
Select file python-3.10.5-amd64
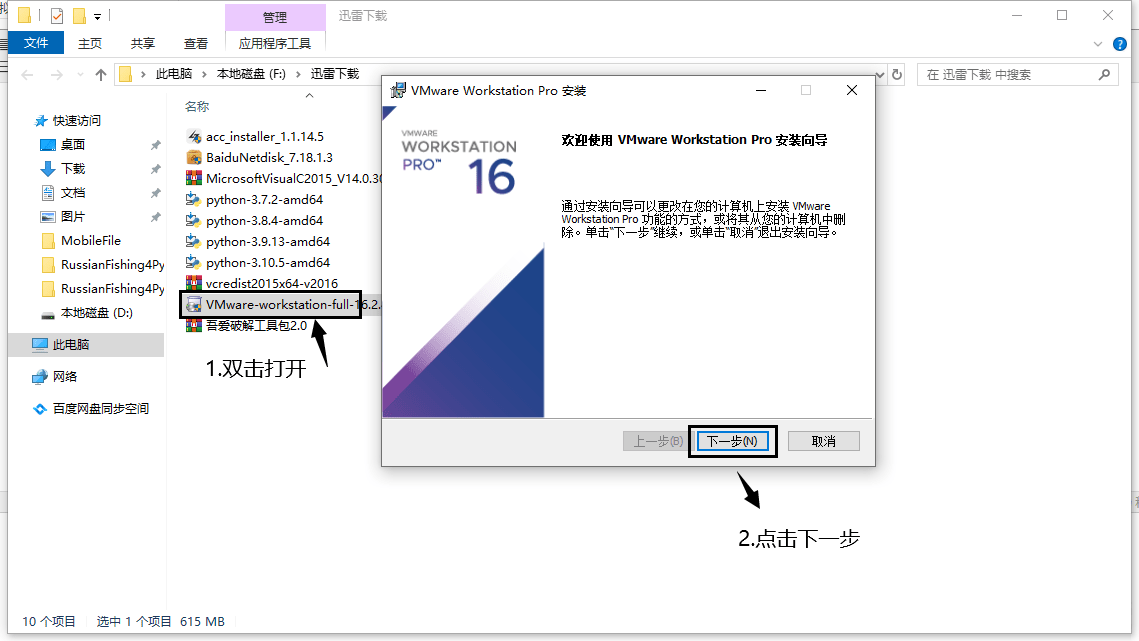[267, 263]
